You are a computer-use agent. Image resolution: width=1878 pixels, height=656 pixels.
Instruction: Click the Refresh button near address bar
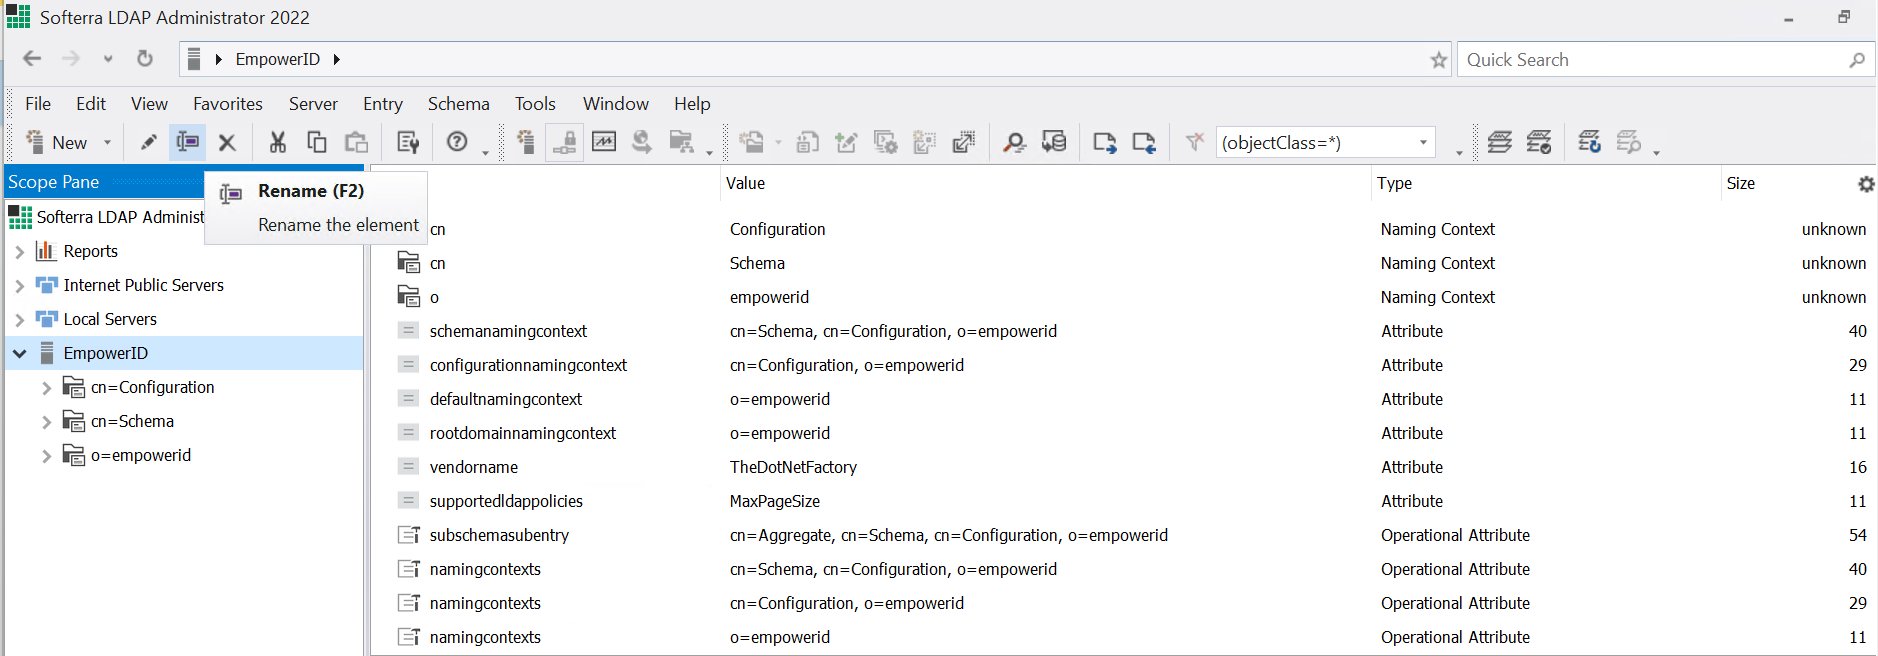(145, 59)
